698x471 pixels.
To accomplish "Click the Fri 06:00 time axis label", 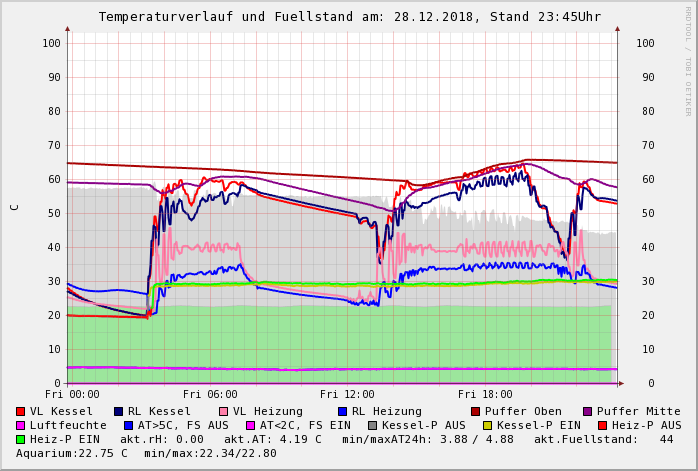I will coord(210,395).
